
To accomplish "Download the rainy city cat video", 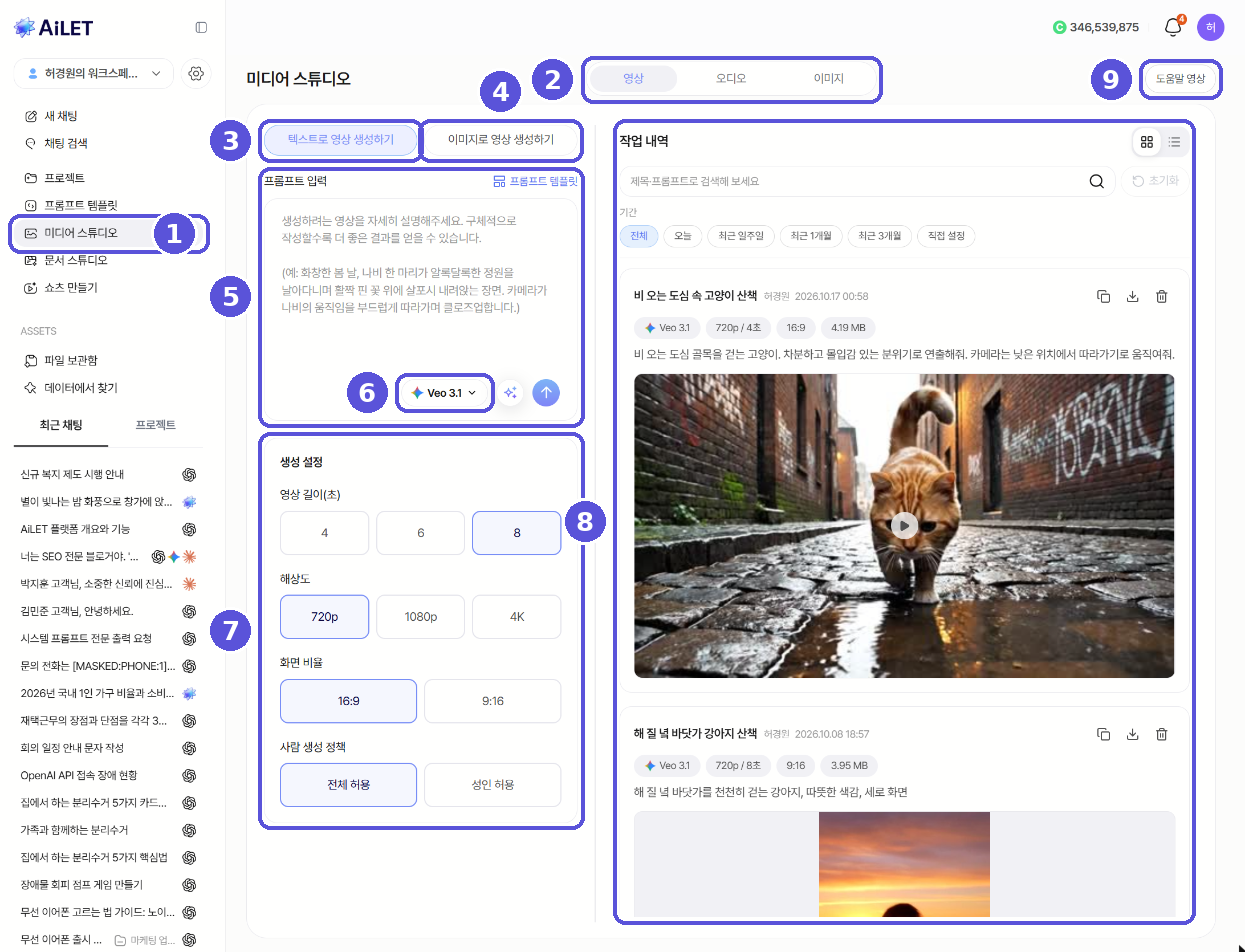I will coord(1133,296).
